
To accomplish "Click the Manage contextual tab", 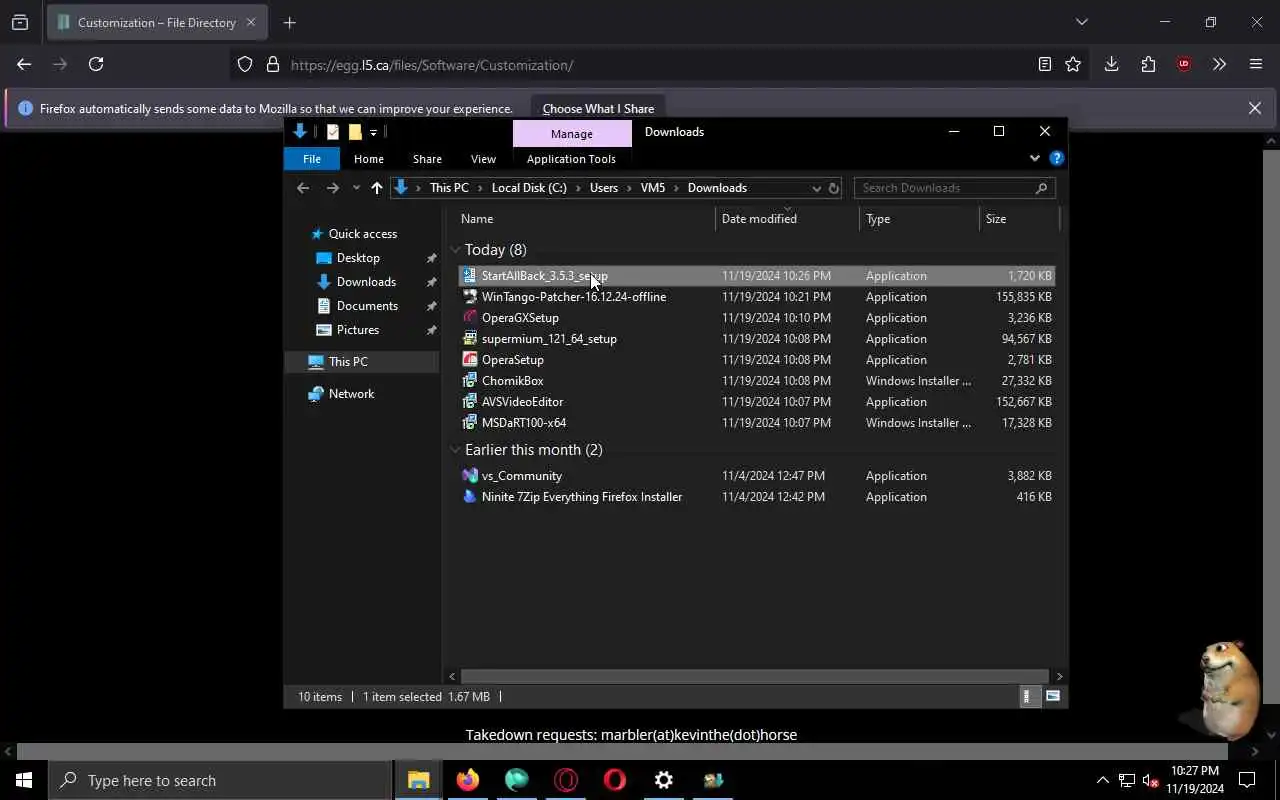I will 572,133.
